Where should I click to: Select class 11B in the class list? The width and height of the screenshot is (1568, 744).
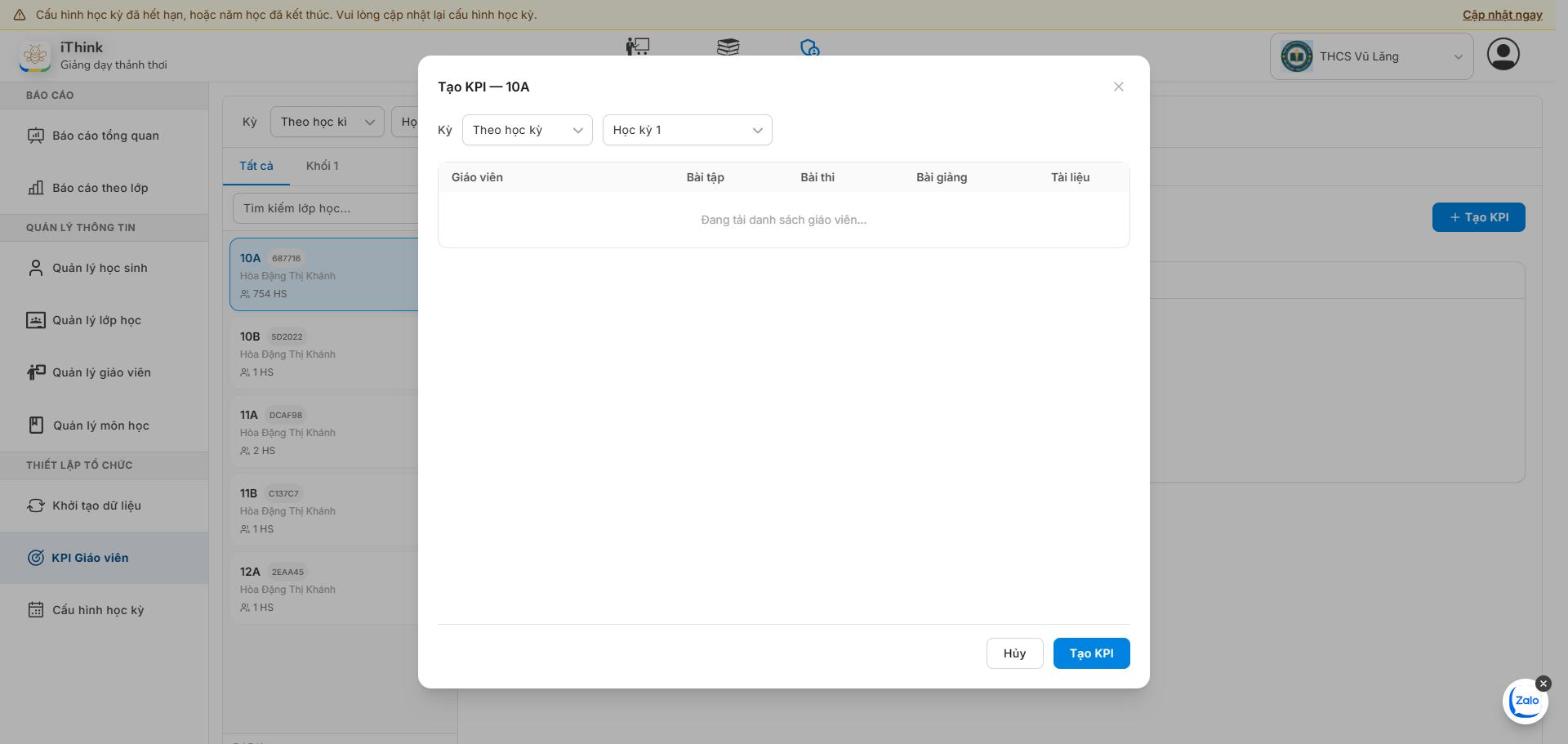[x=324, y=510]
